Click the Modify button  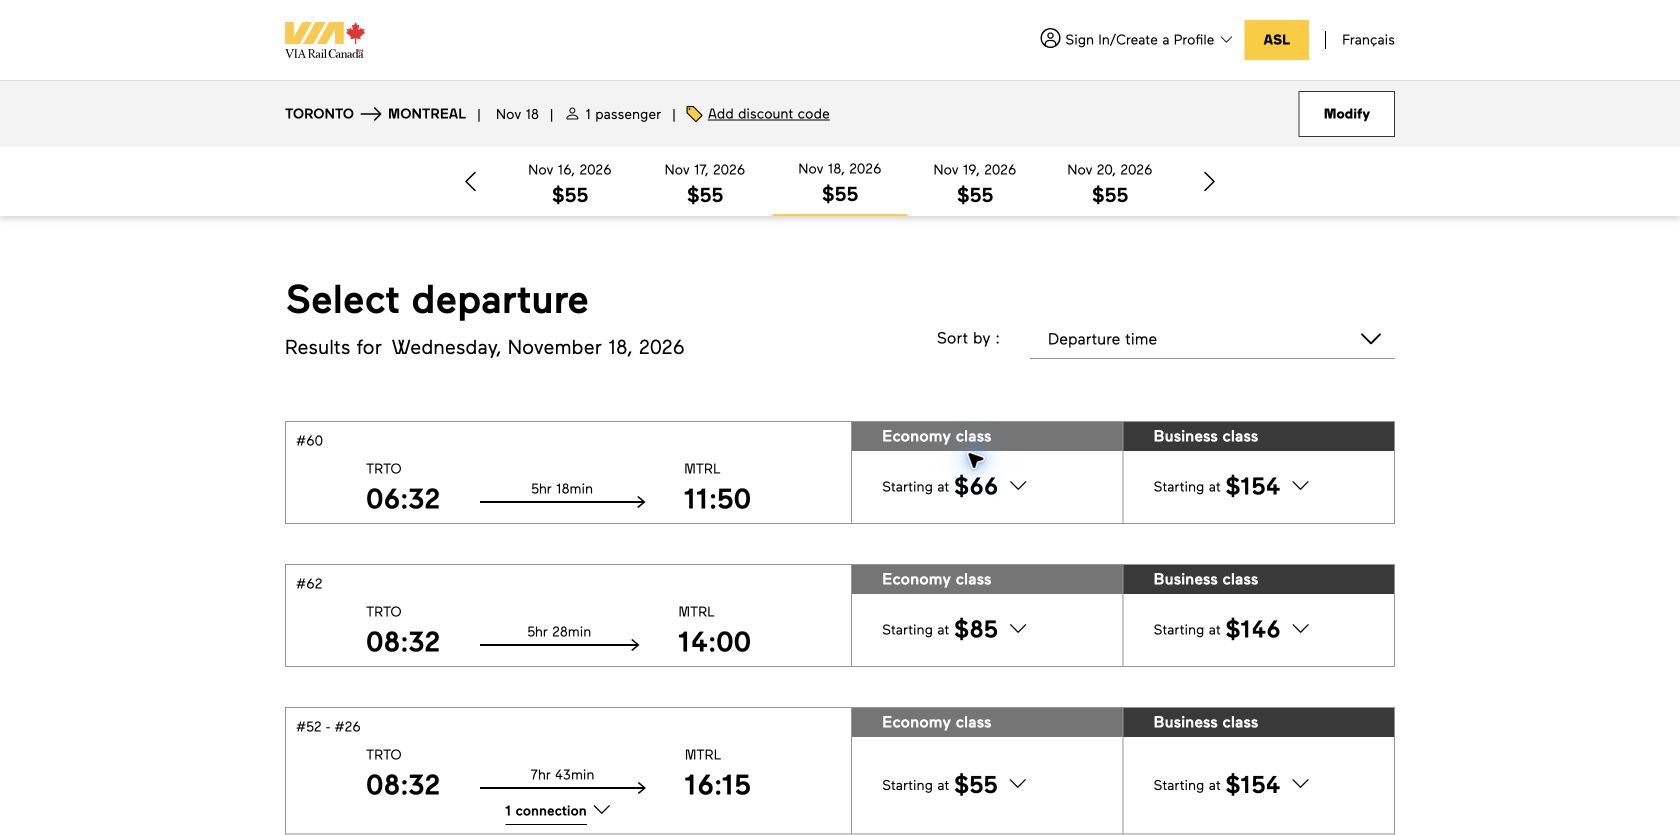click(1346, 114)
